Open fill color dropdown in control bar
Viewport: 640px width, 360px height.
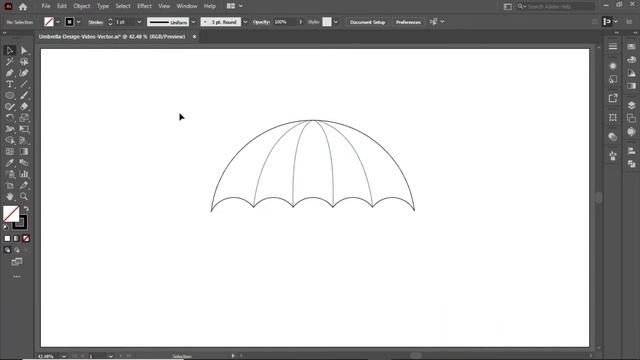pos(58,22)
